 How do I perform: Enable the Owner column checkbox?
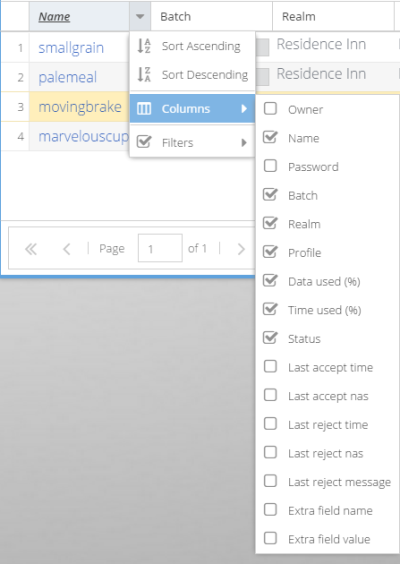coord(270,109)
